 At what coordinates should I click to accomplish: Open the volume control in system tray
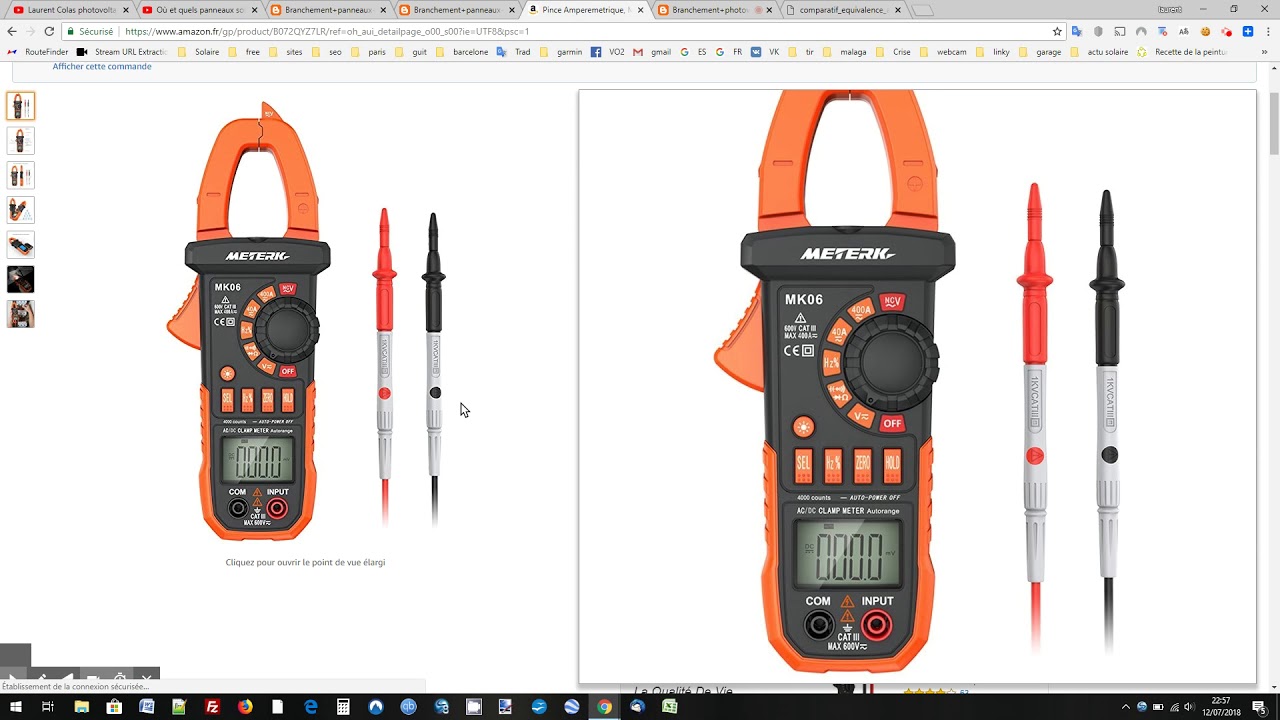(1190, 707)
